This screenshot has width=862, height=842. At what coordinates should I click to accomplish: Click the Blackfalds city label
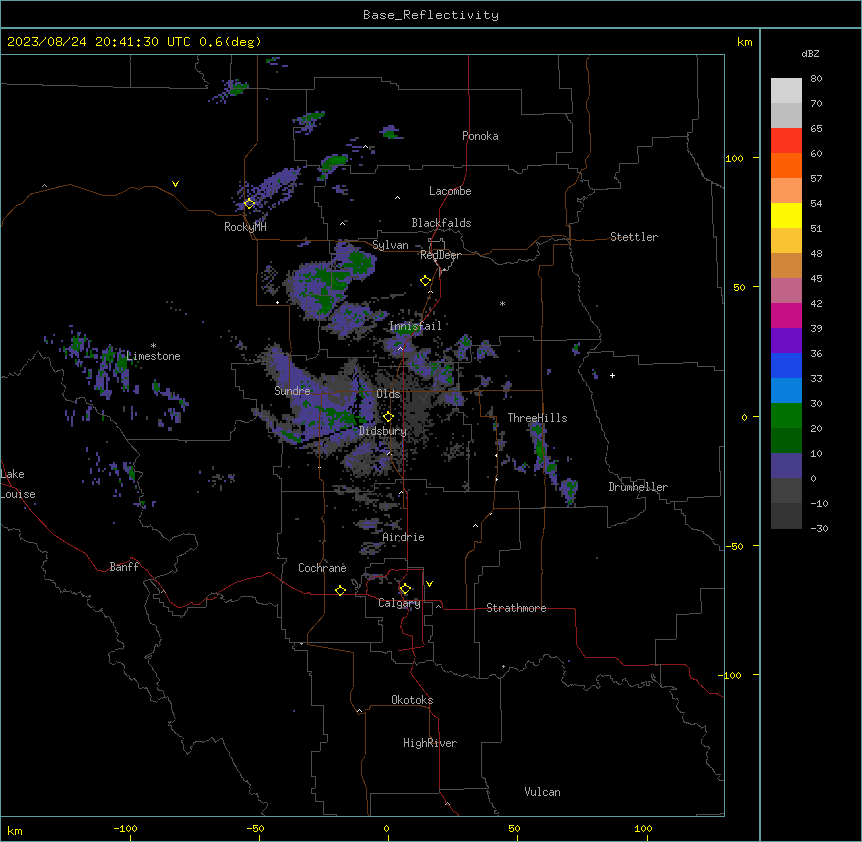click(x=441, y=223)
